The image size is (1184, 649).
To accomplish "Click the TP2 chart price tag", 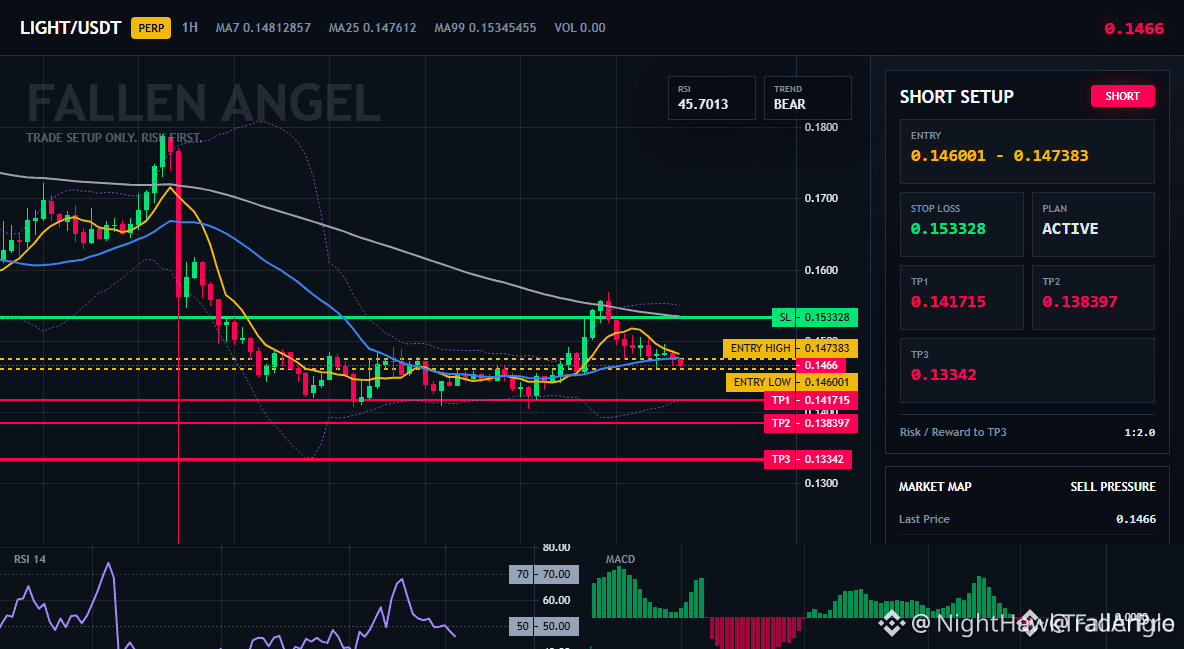I will [810, 423].
